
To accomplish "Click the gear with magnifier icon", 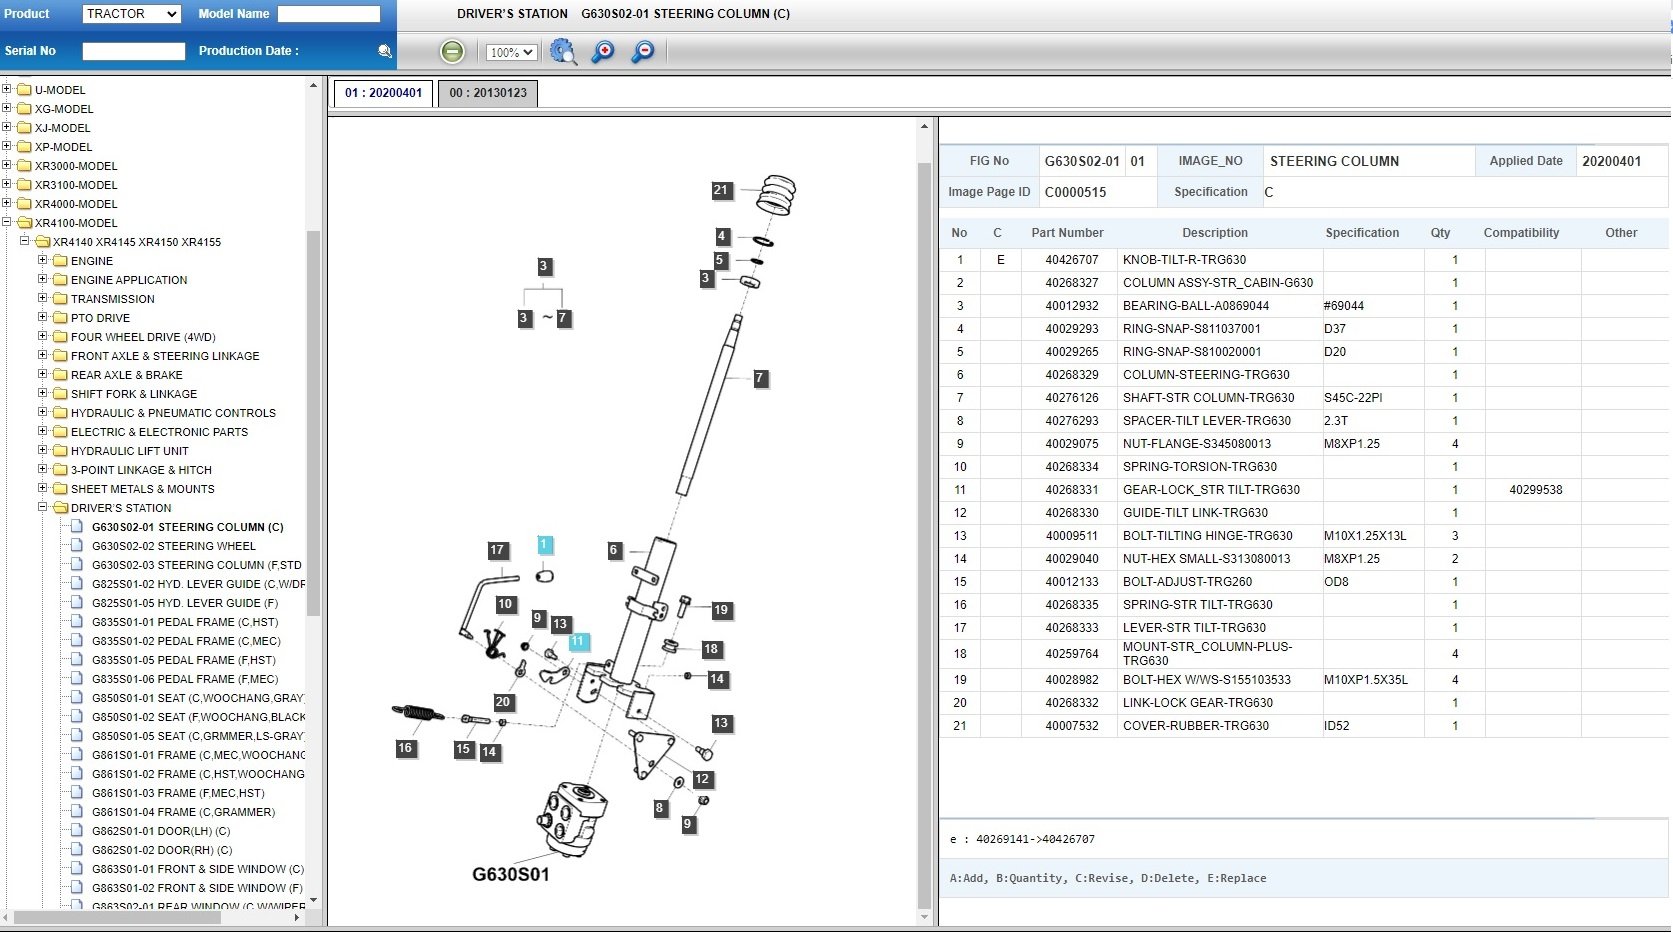I will [563, 52].
